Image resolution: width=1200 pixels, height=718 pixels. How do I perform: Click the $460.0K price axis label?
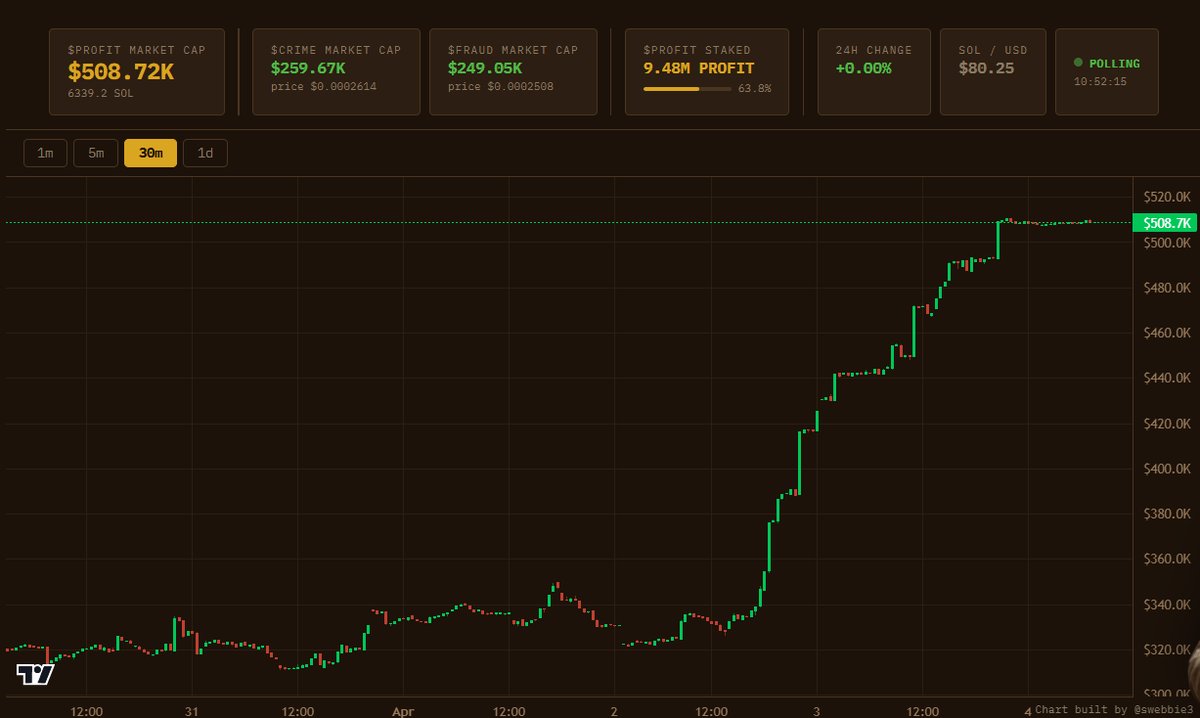(1167, 333)
